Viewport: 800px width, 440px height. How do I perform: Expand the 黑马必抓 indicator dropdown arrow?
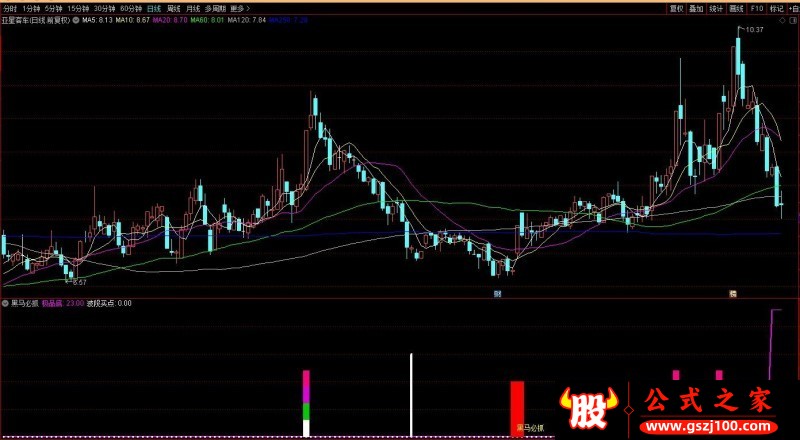pyautogui.click(x=5, y=303)
